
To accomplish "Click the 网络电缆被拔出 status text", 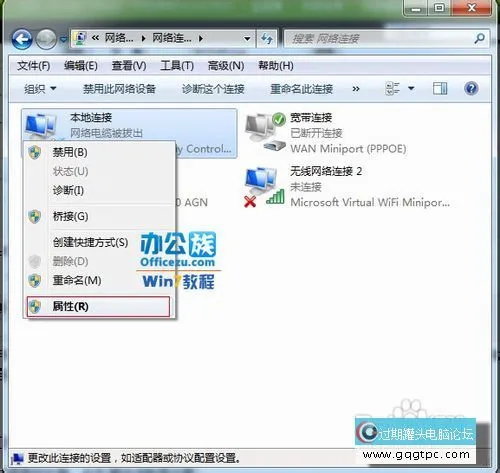I will (x=106, y=133).
